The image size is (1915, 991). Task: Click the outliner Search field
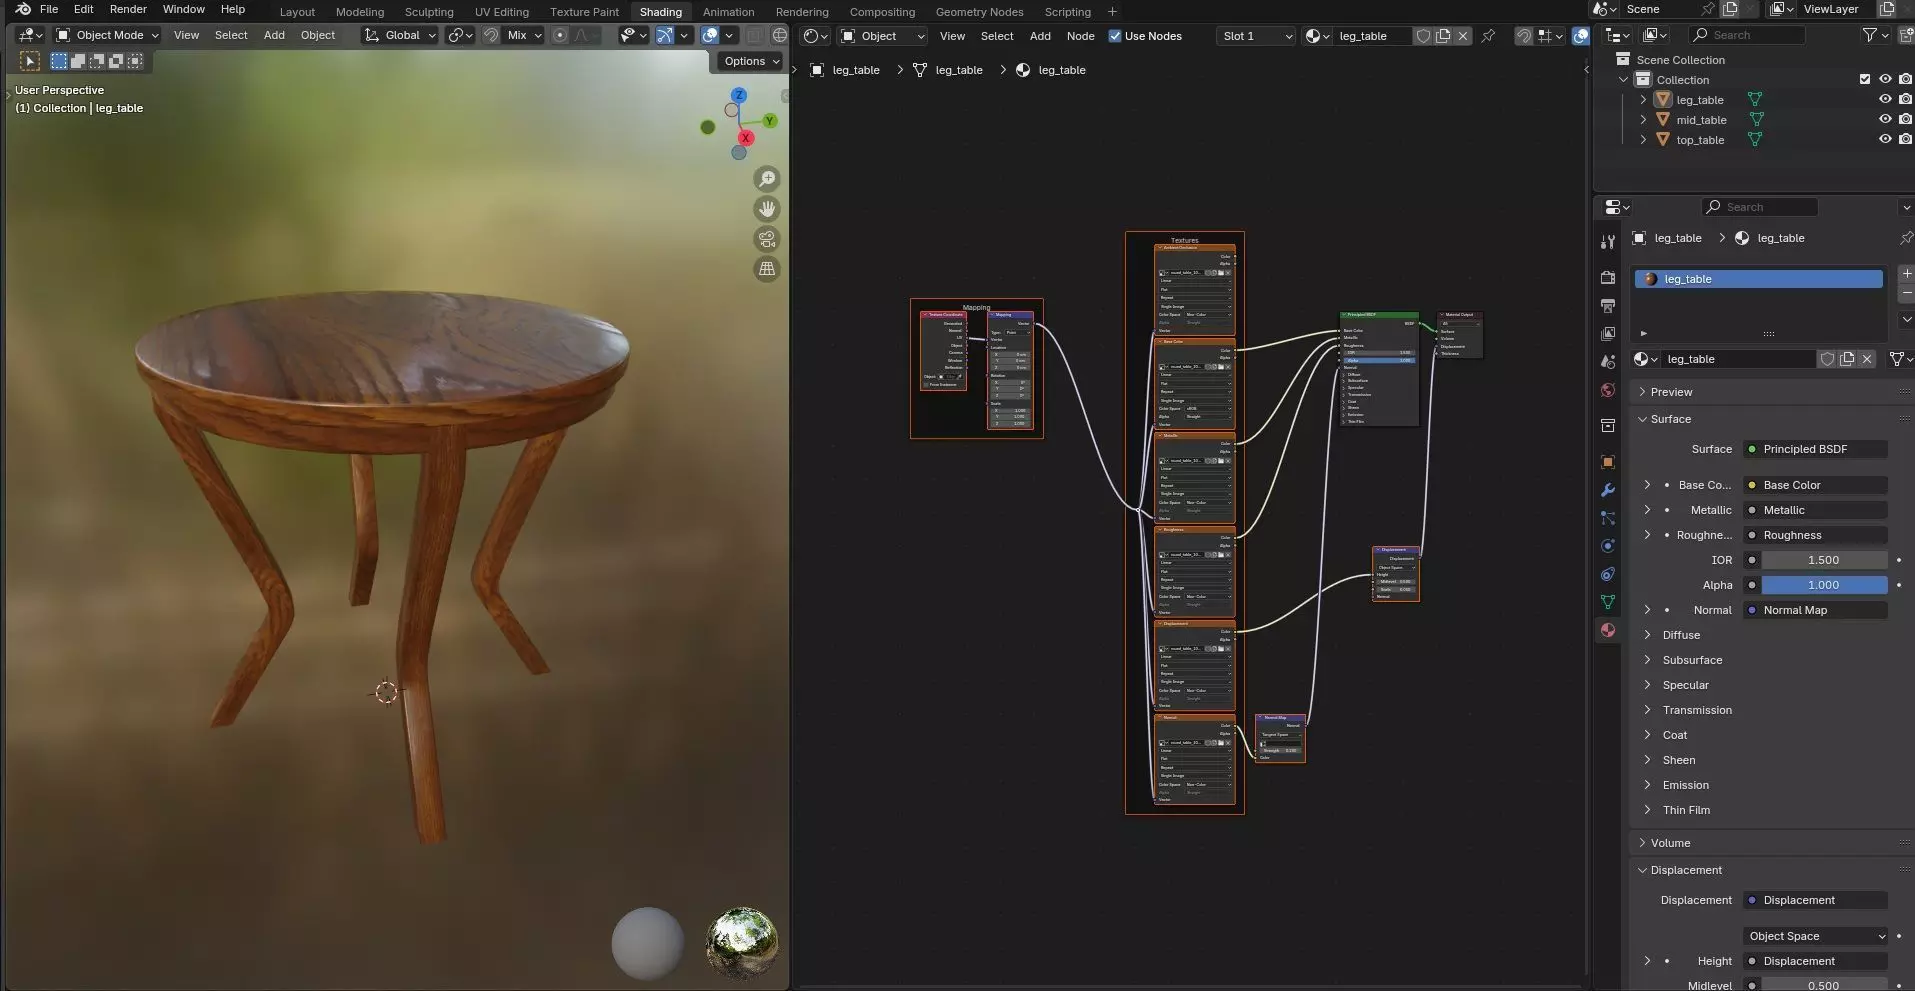tap(1746, 35)
